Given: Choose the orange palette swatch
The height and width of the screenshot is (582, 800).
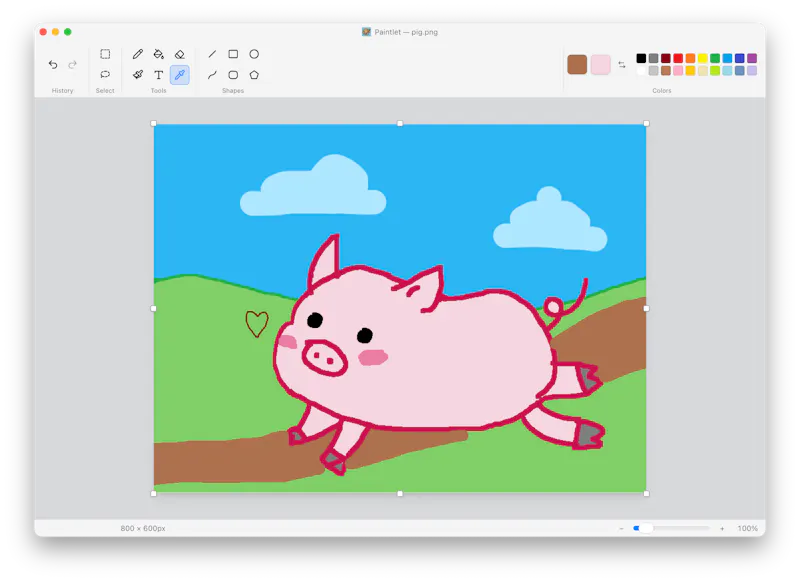Looking at the screenshot, I should point(690,58).
